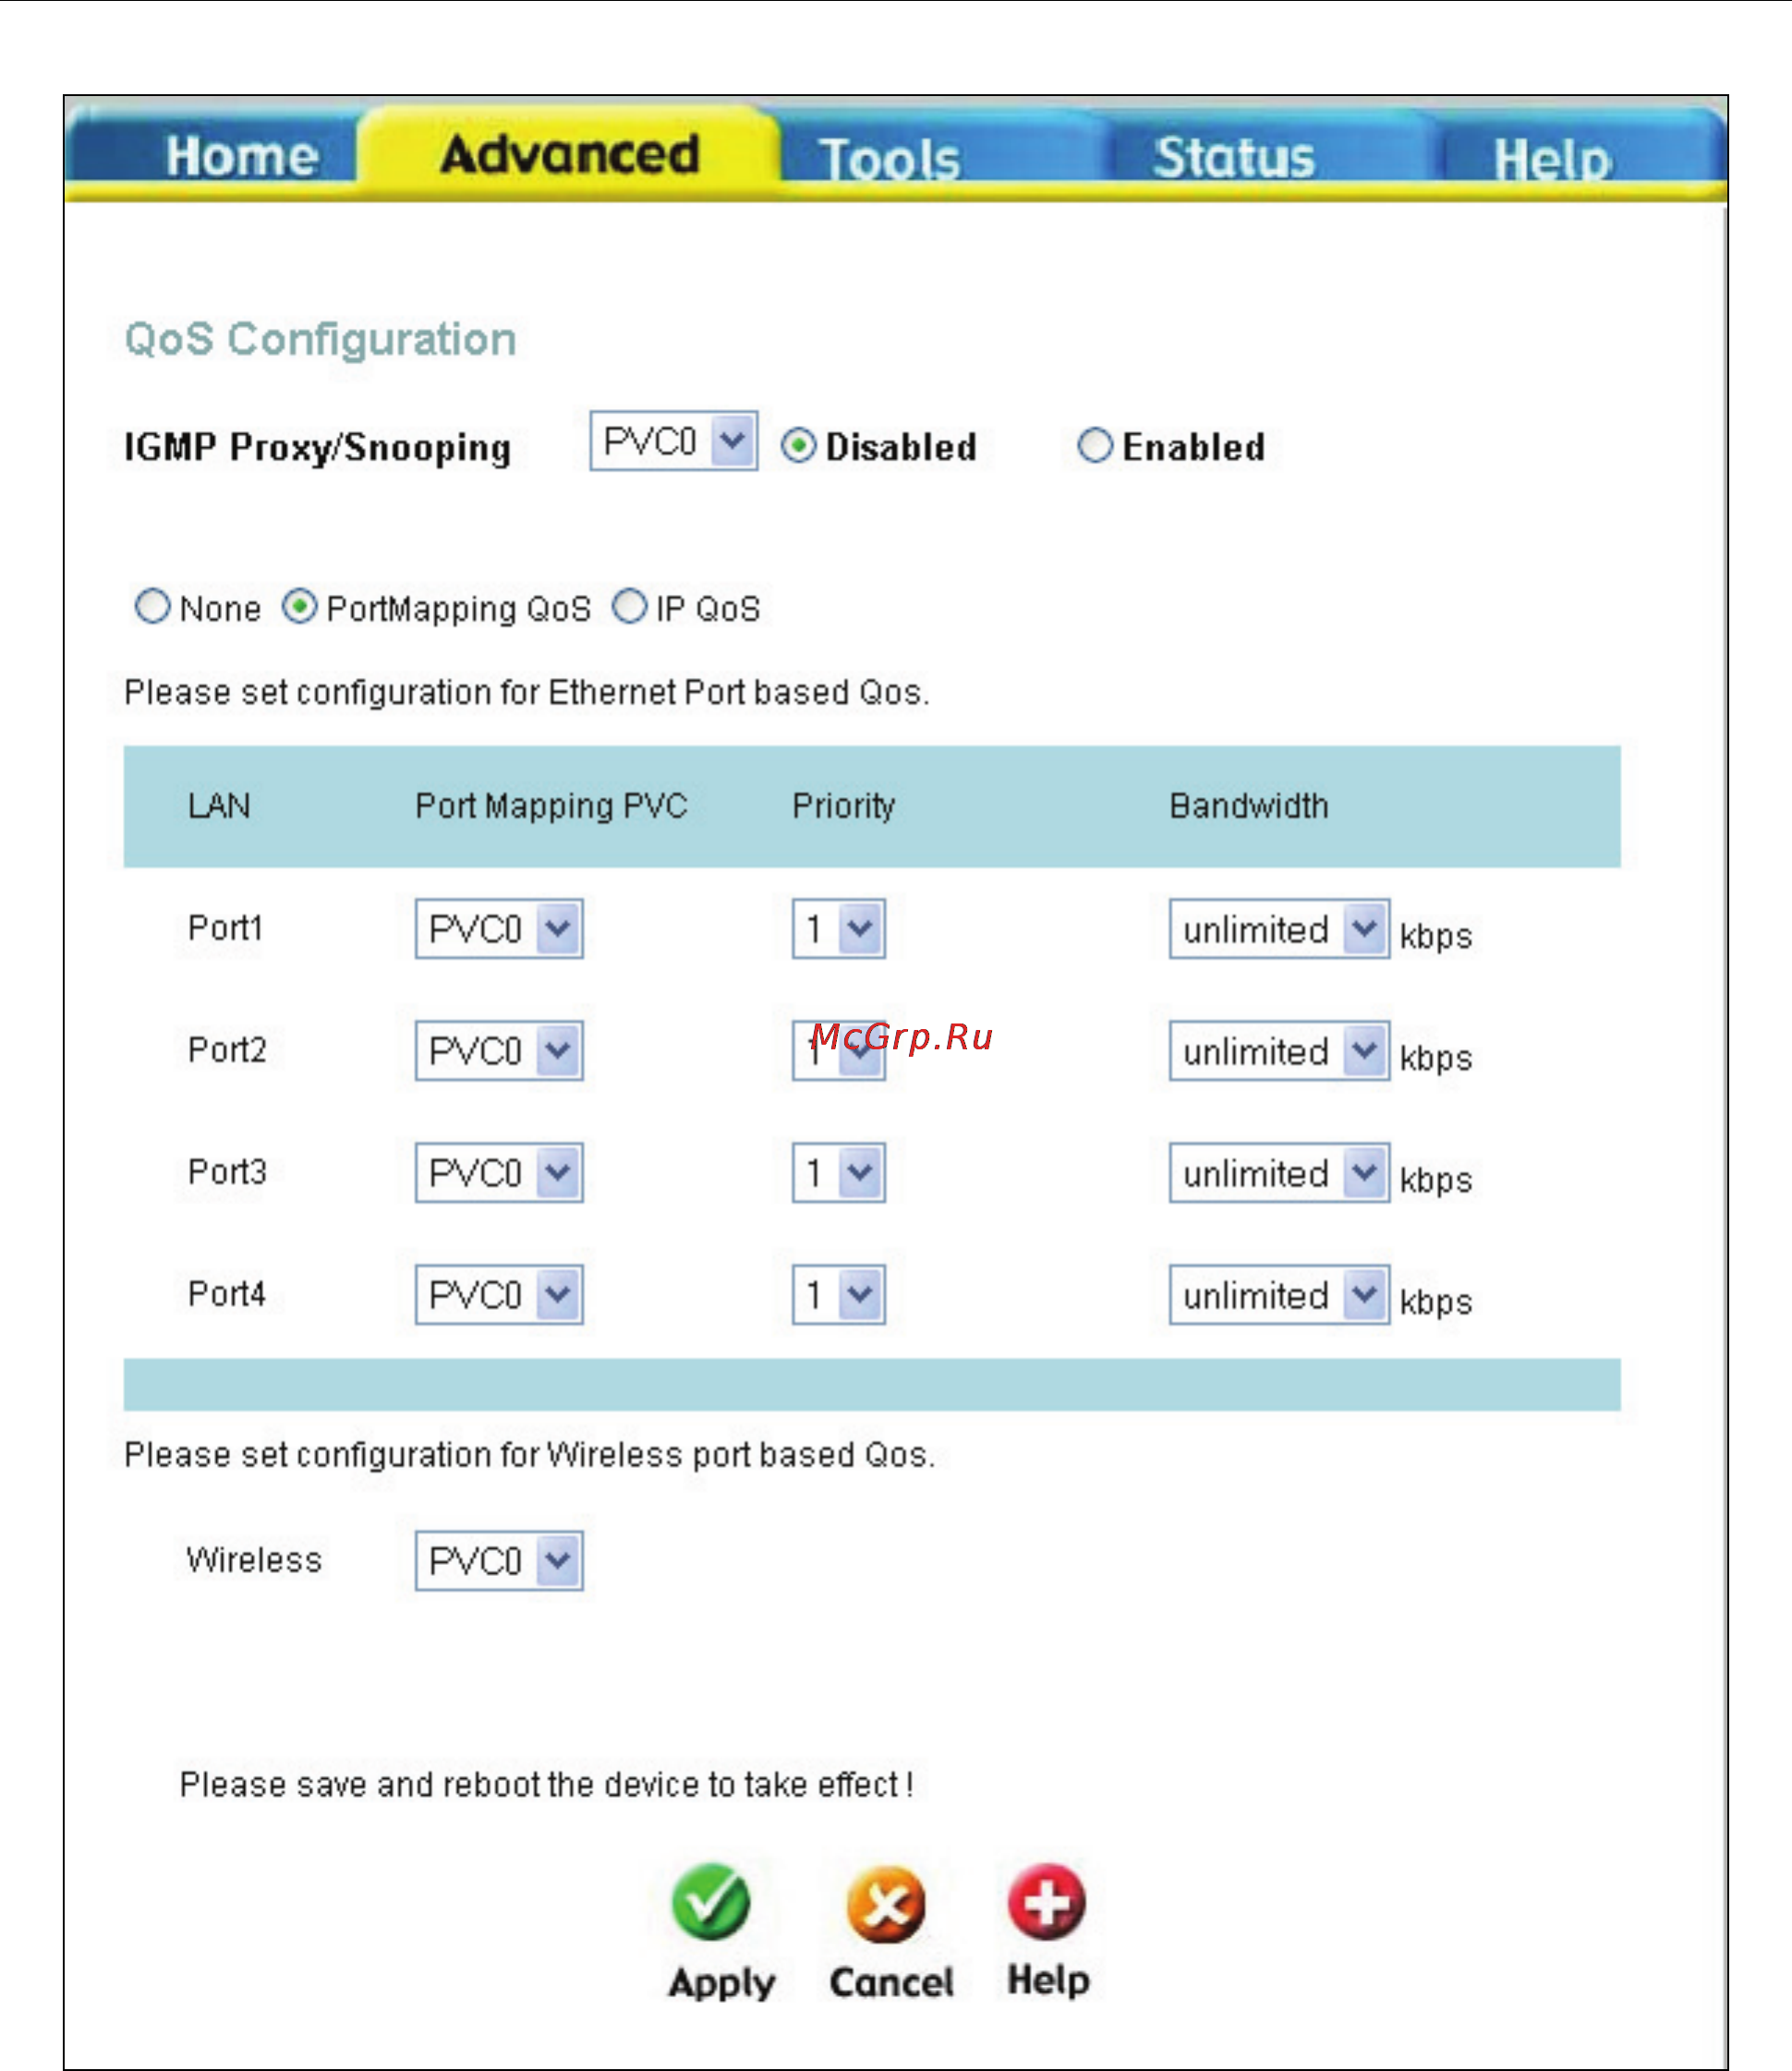The width and height of the screenshot is (1792, 2071).
Task: Click the Port4 row label
Action: tap(227, 1293)
